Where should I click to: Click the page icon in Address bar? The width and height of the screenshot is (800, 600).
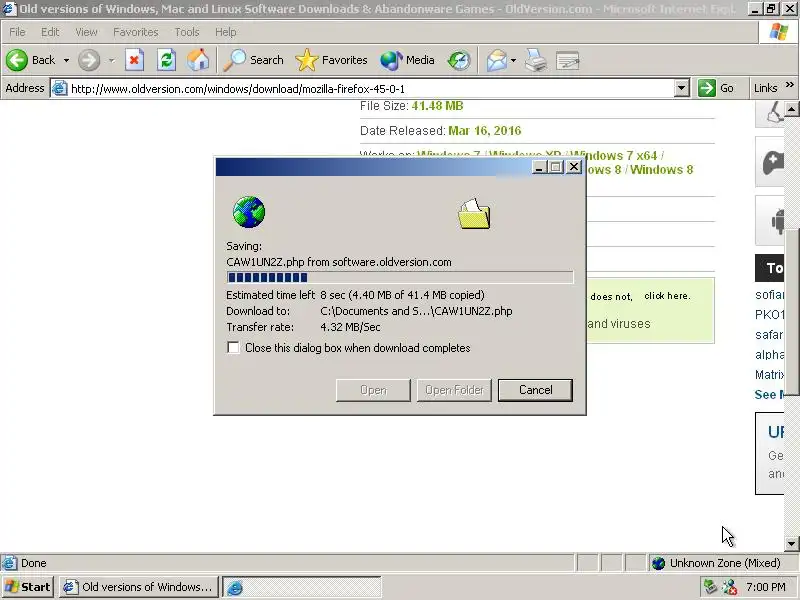point(59,88)
